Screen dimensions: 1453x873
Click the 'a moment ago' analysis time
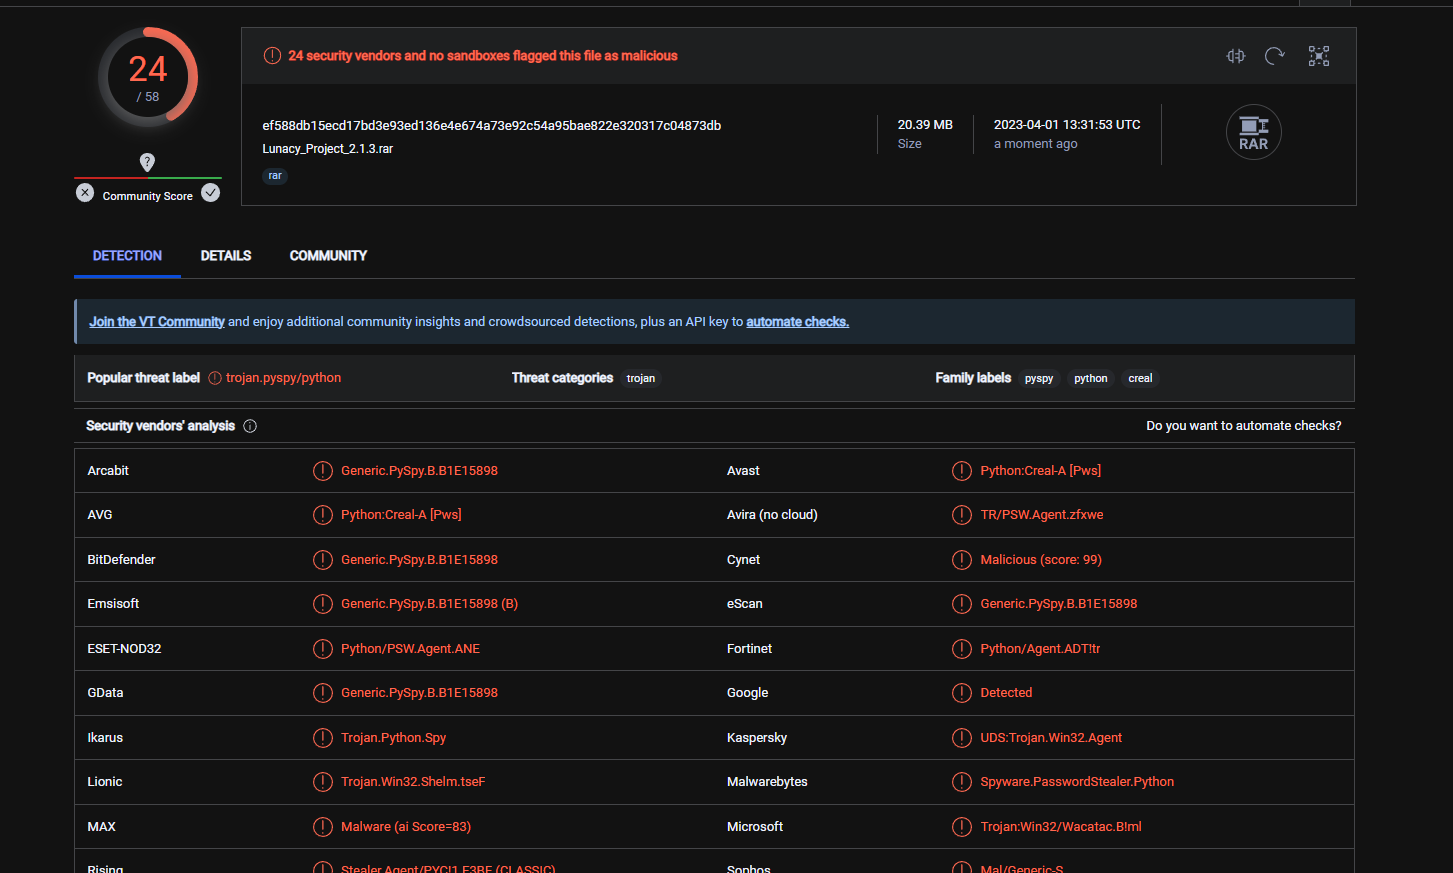point(1036,144)
